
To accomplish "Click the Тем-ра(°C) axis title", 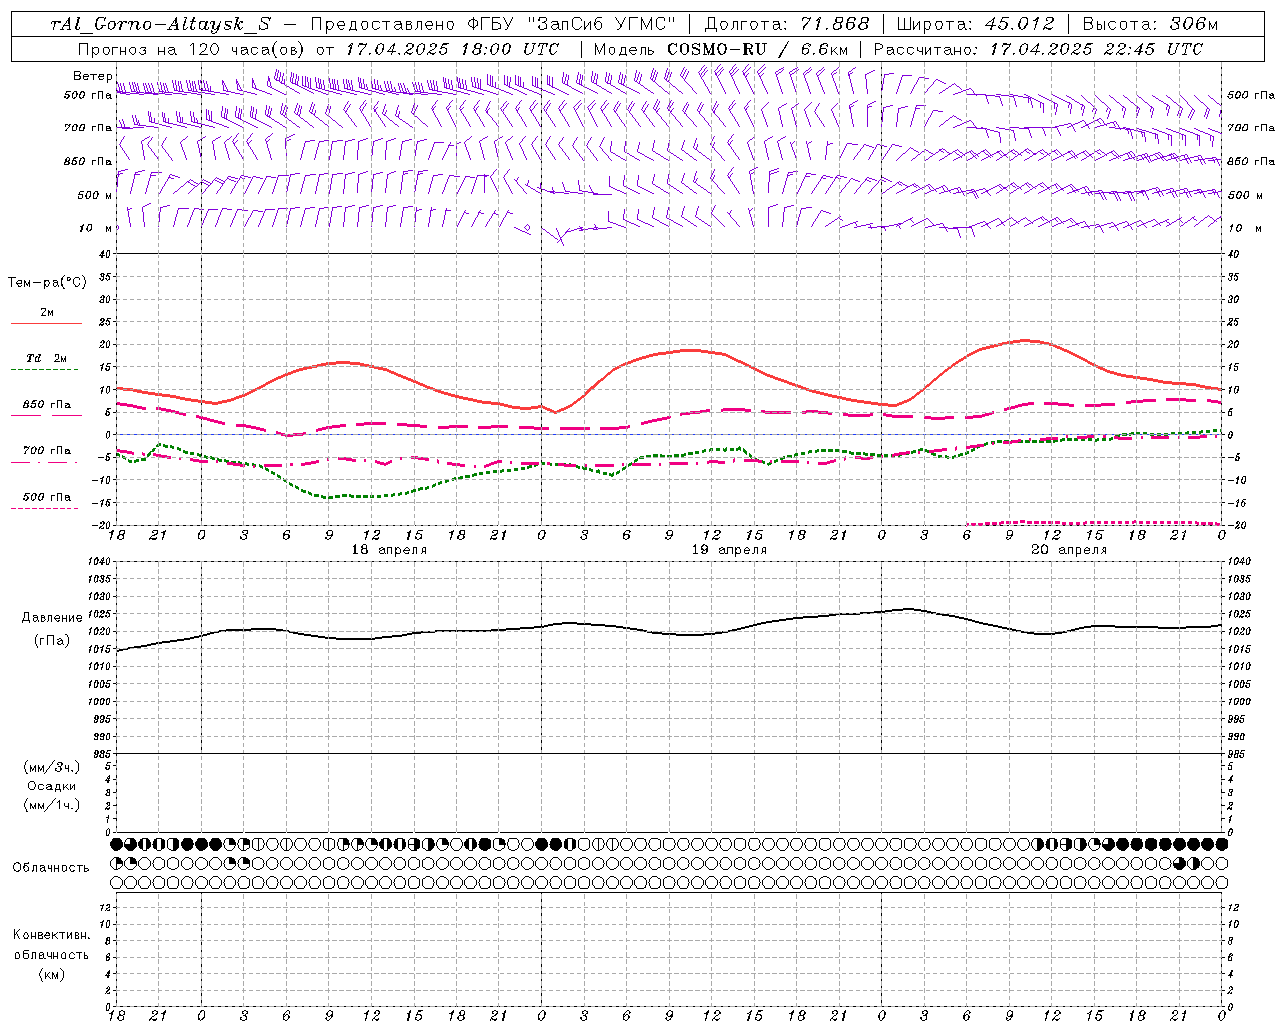I will pyautogui.click(x=47, y=283).
